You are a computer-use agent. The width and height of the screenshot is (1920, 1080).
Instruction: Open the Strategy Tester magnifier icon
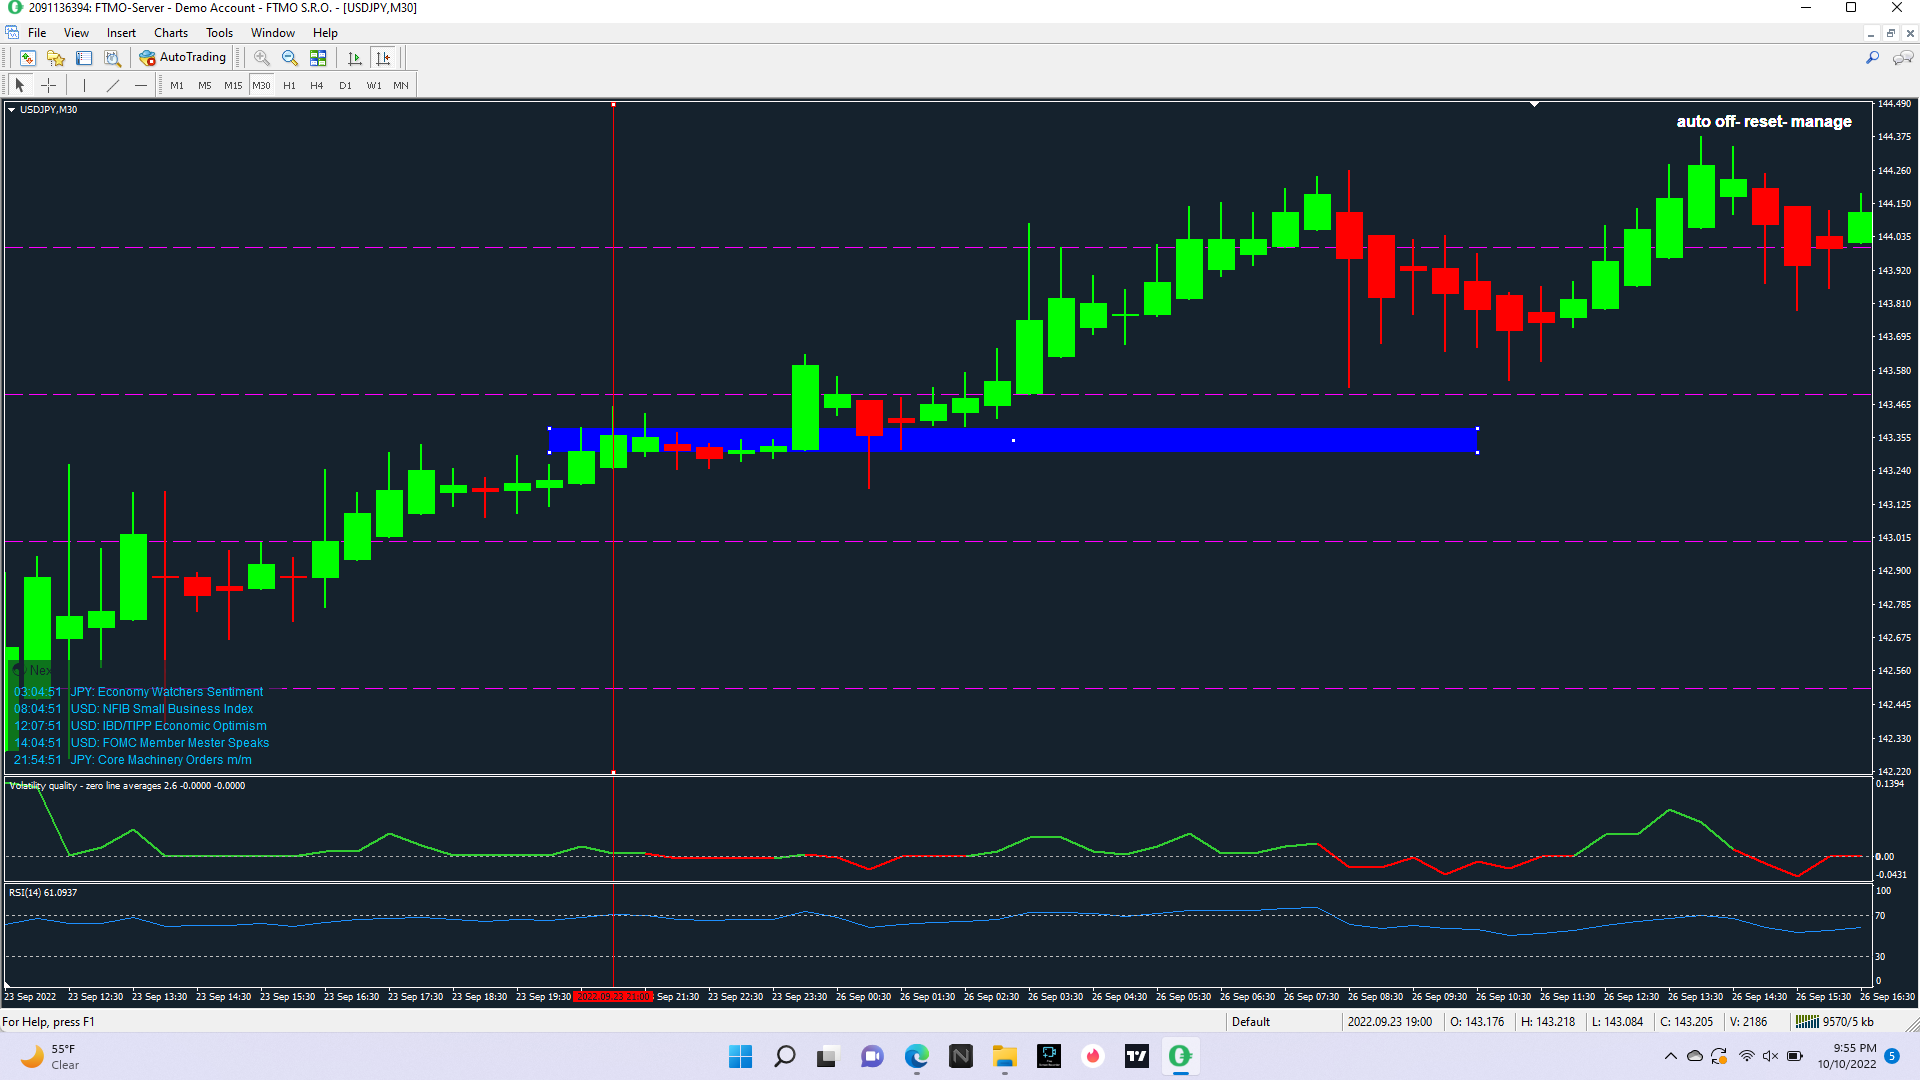pos(112,58)
